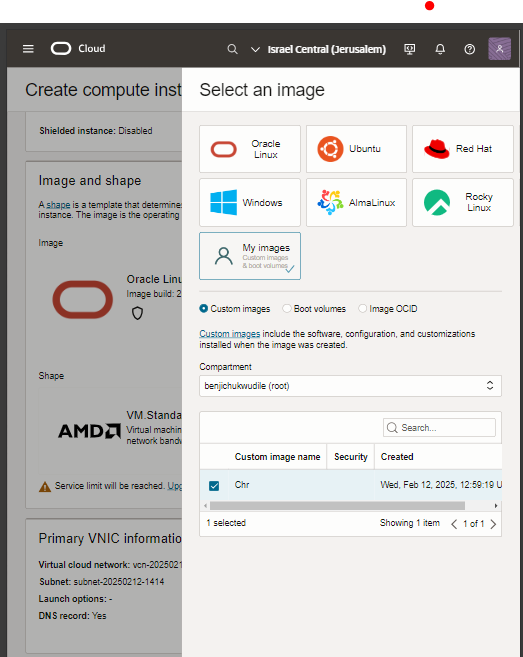
Task: Click the horizontal scrollbar in images table
Action: coord(337,506)
